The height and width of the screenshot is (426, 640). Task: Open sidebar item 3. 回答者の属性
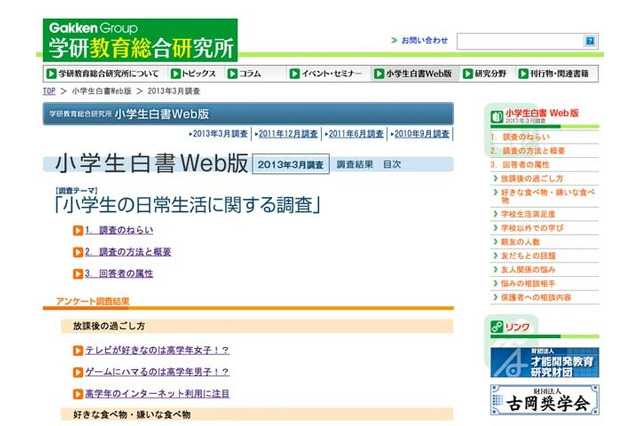click(x=520, y=164)
